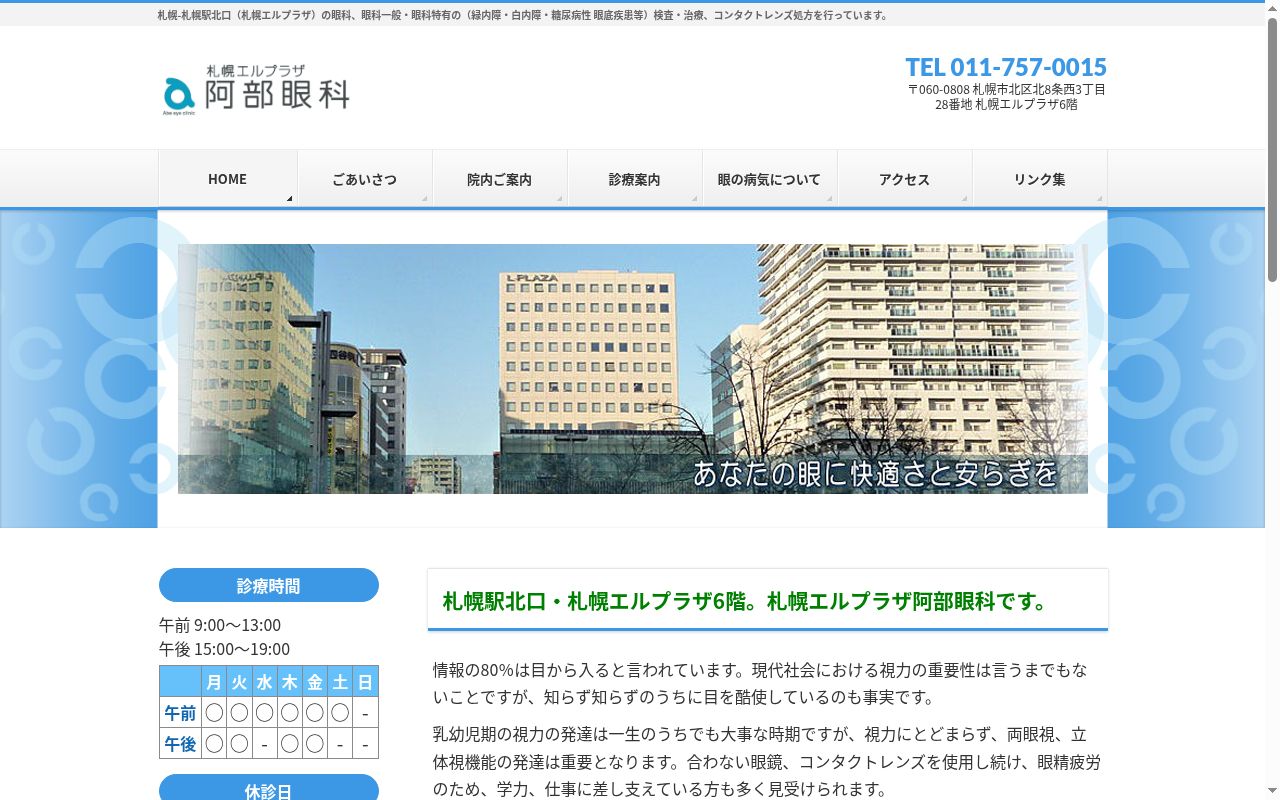Click the 午前 9:00〜13:00 hours text
Viewport: 1280px width, 800px height.
(x=220, y=625)
